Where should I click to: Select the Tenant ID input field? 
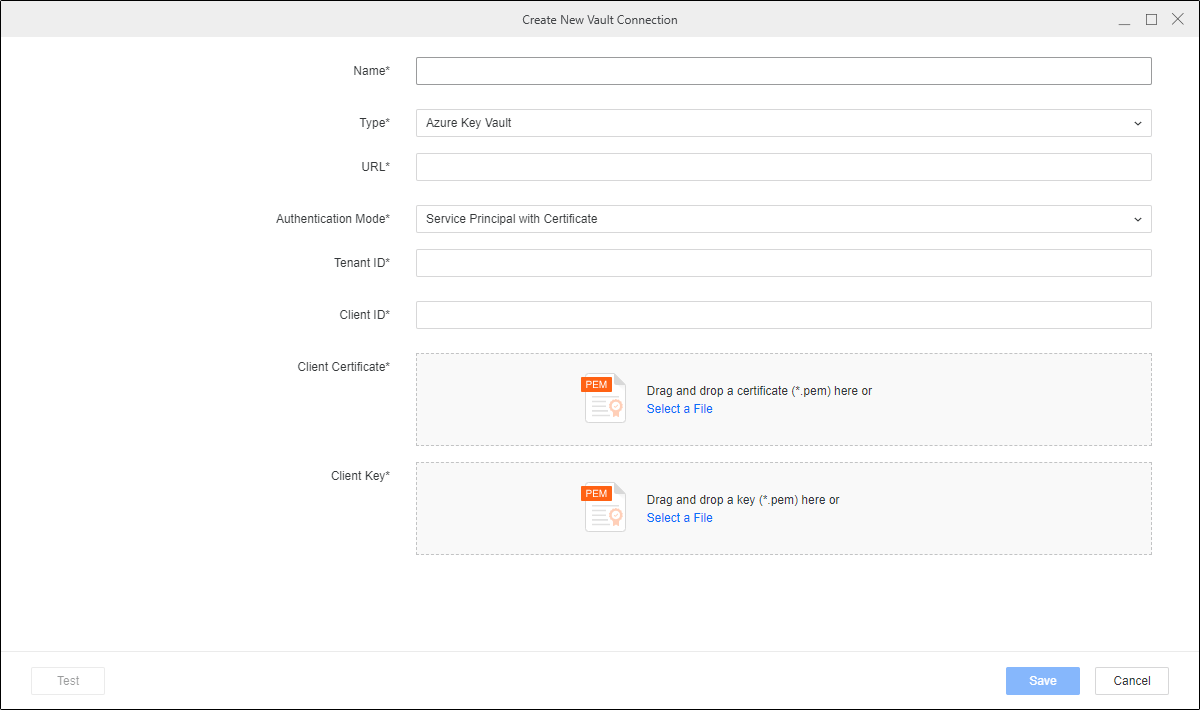[x=783, y=263]
